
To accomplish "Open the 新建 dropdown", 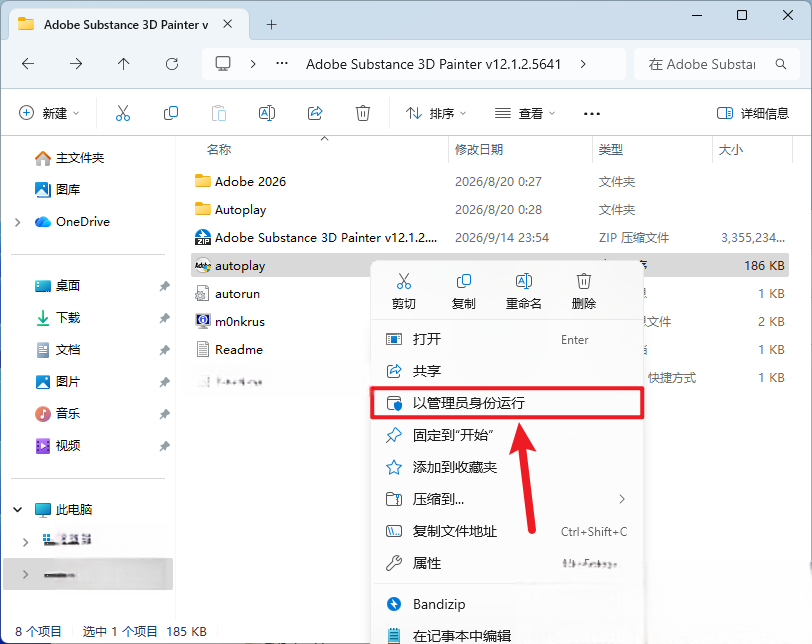I will 49,113.
